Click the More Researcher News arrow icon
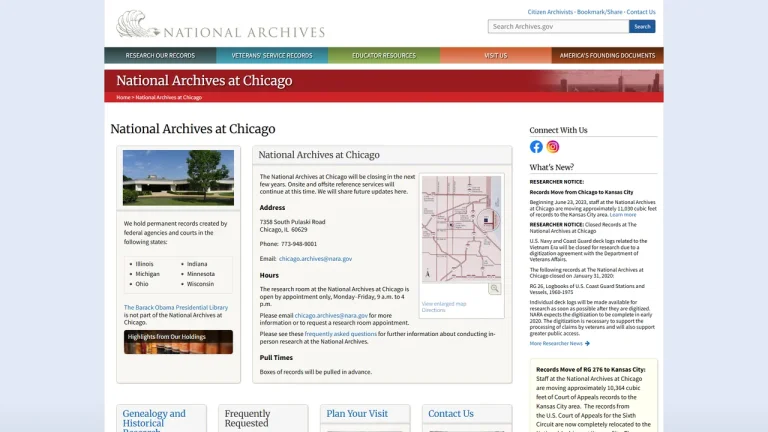Screen dimensions: 768x432 tap(587, 343)
